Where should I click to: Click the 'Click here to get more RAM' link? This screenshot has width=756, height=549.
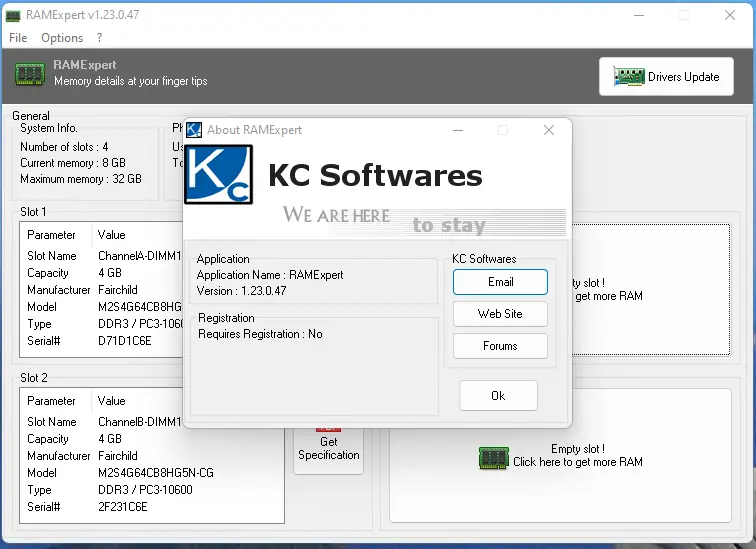pos(578,462)
